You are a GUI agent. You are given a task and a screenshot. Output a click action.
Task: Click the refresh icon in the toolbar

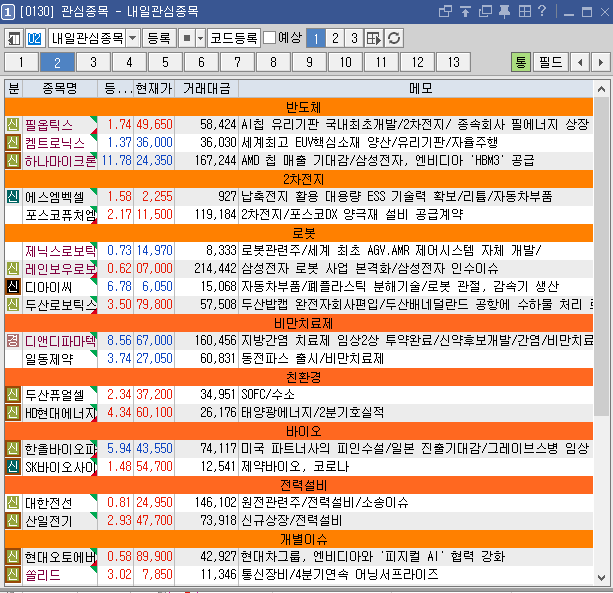pos(395,38)
